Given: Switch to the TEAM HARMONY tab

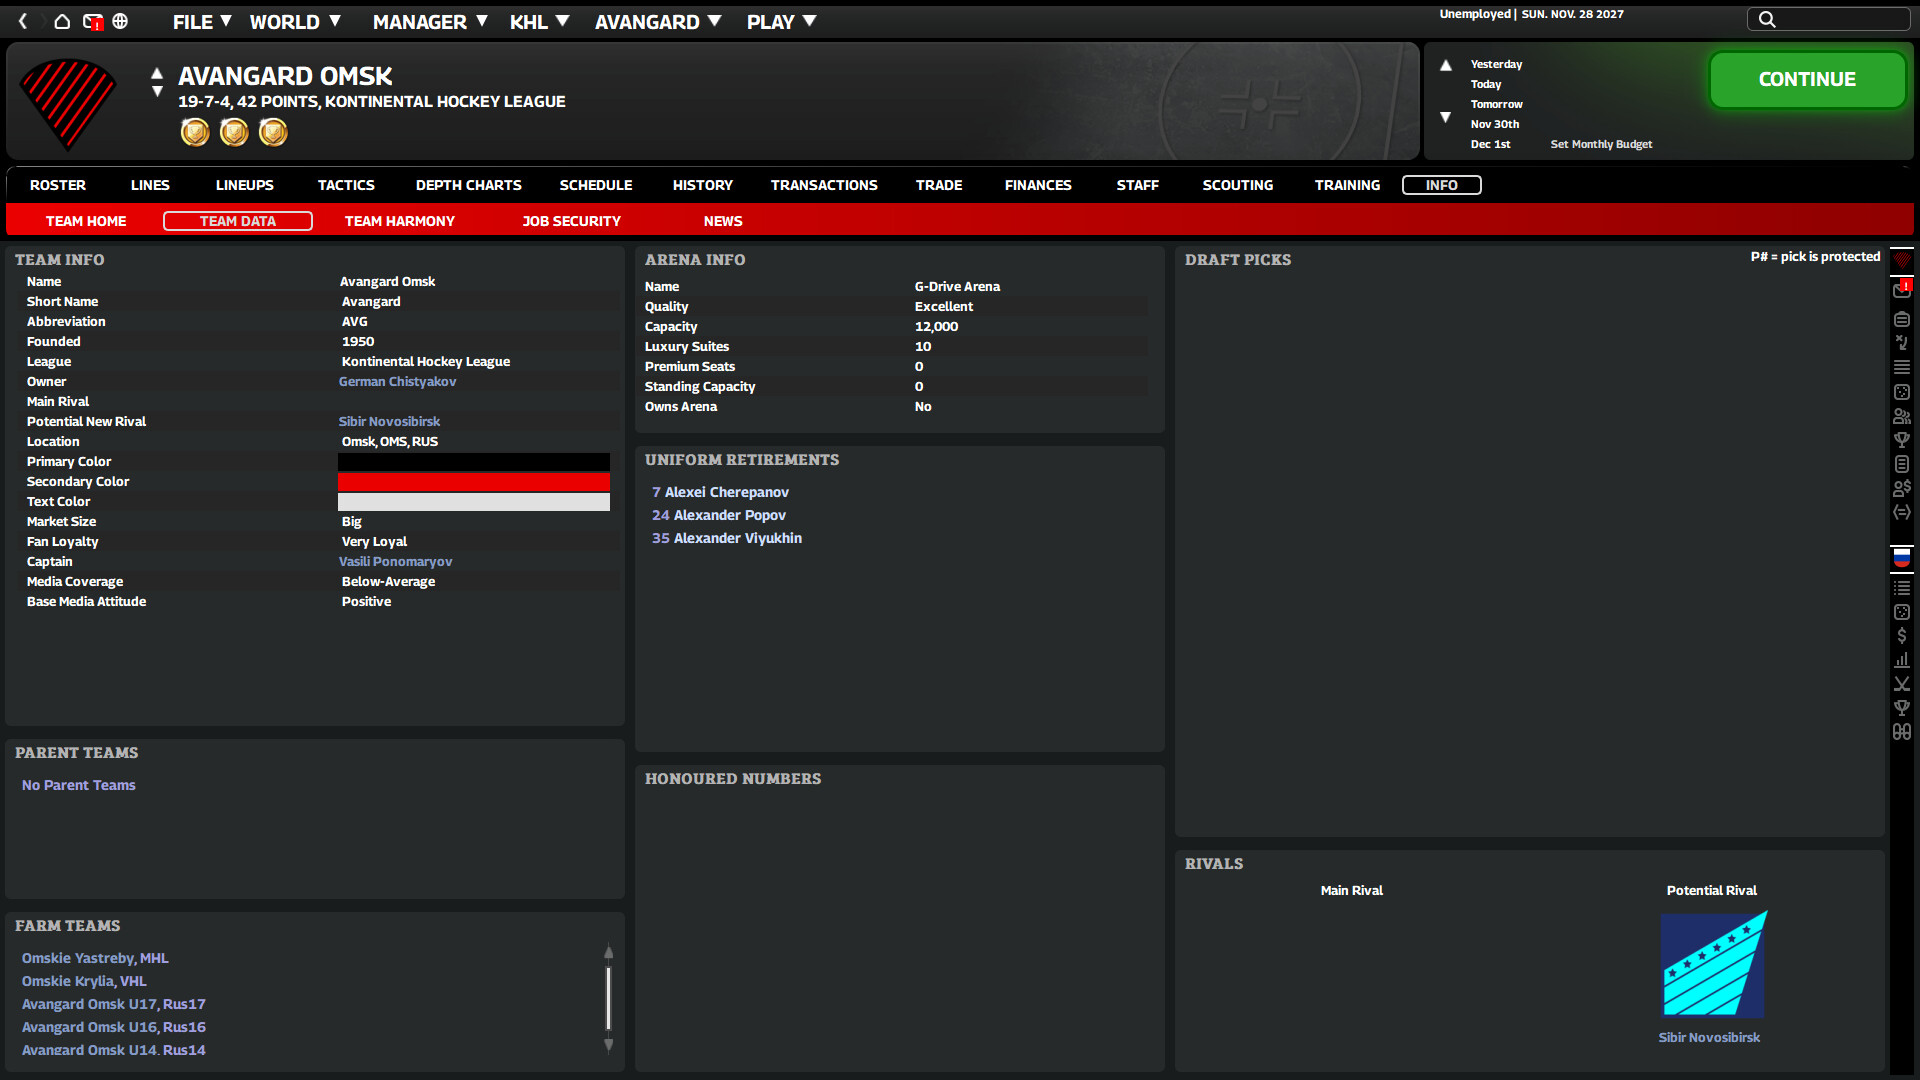Looking at the screenshot, I should click(399, 220).
